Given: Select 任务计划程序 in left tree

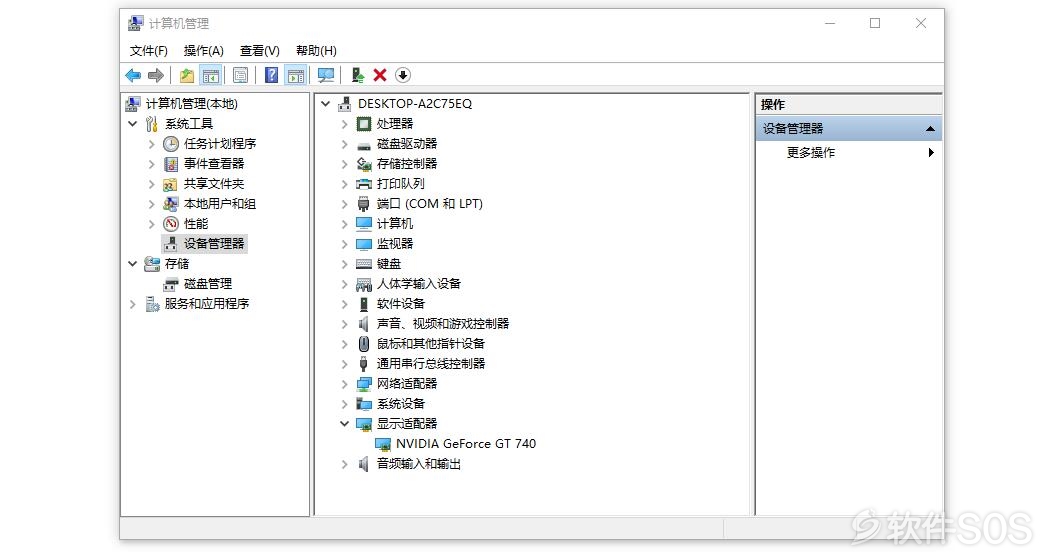Looking at the screenshot, I should [220, 144].
